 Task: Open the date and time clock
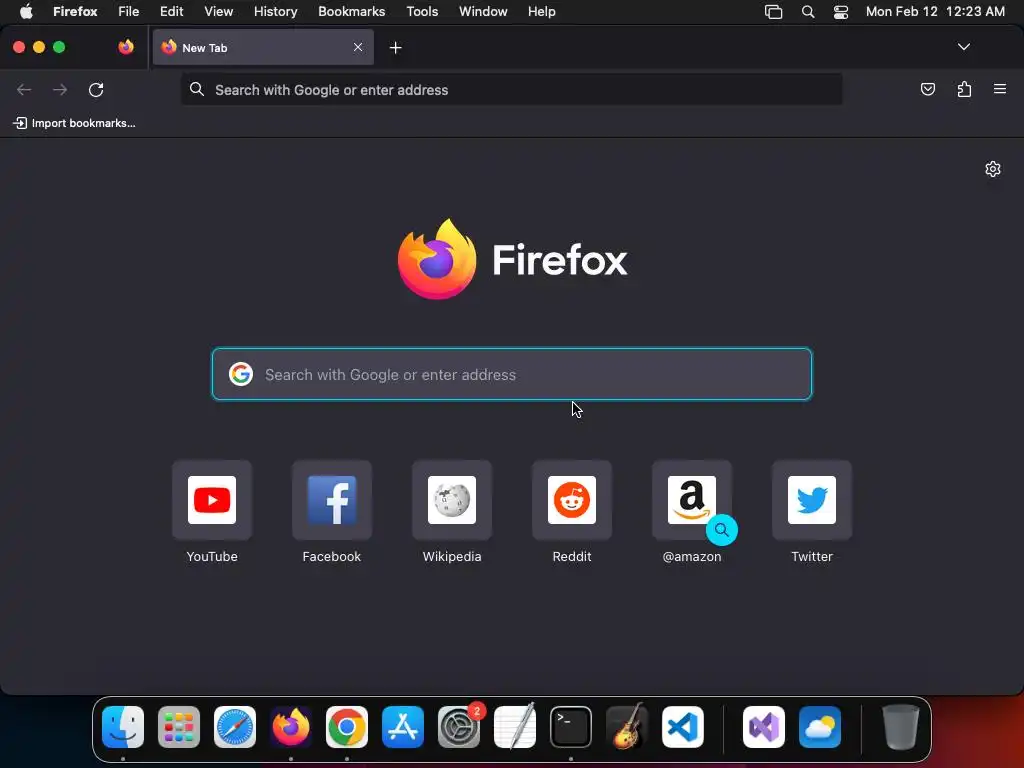click(x=935, y=12)
